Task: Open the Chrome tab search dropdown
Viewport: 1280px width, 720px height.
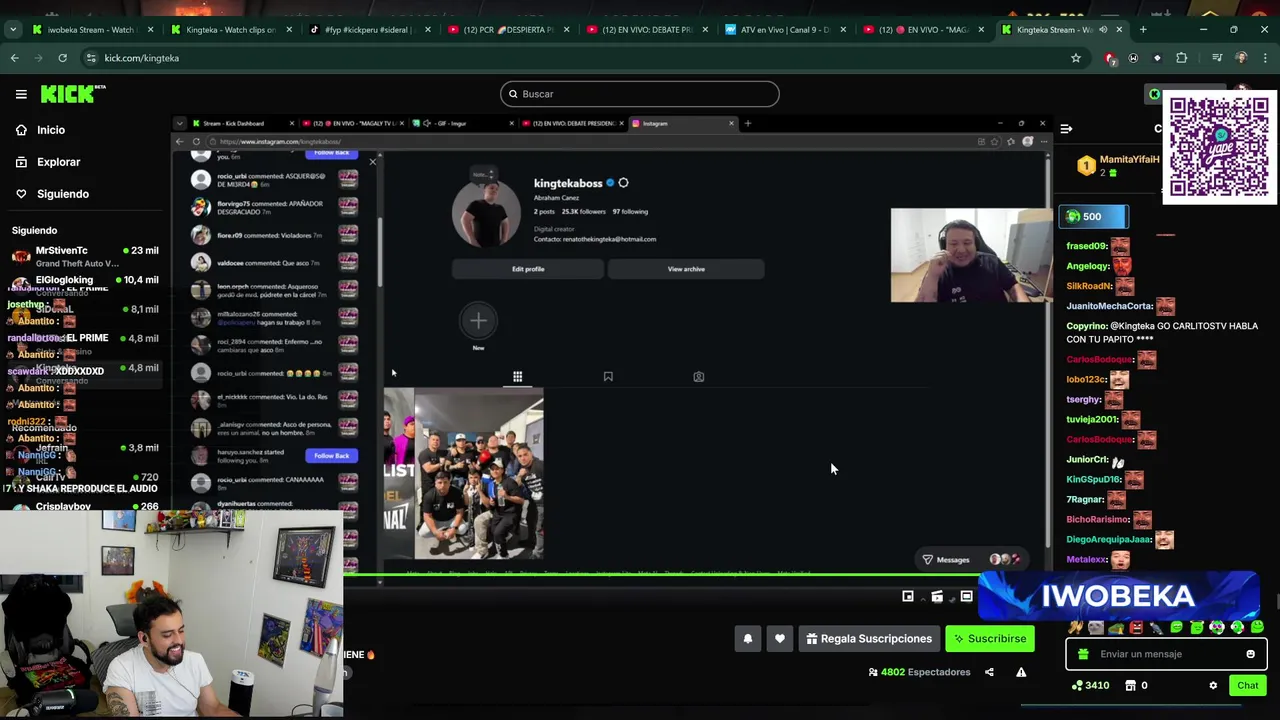Action: click(x=13, y=30)
